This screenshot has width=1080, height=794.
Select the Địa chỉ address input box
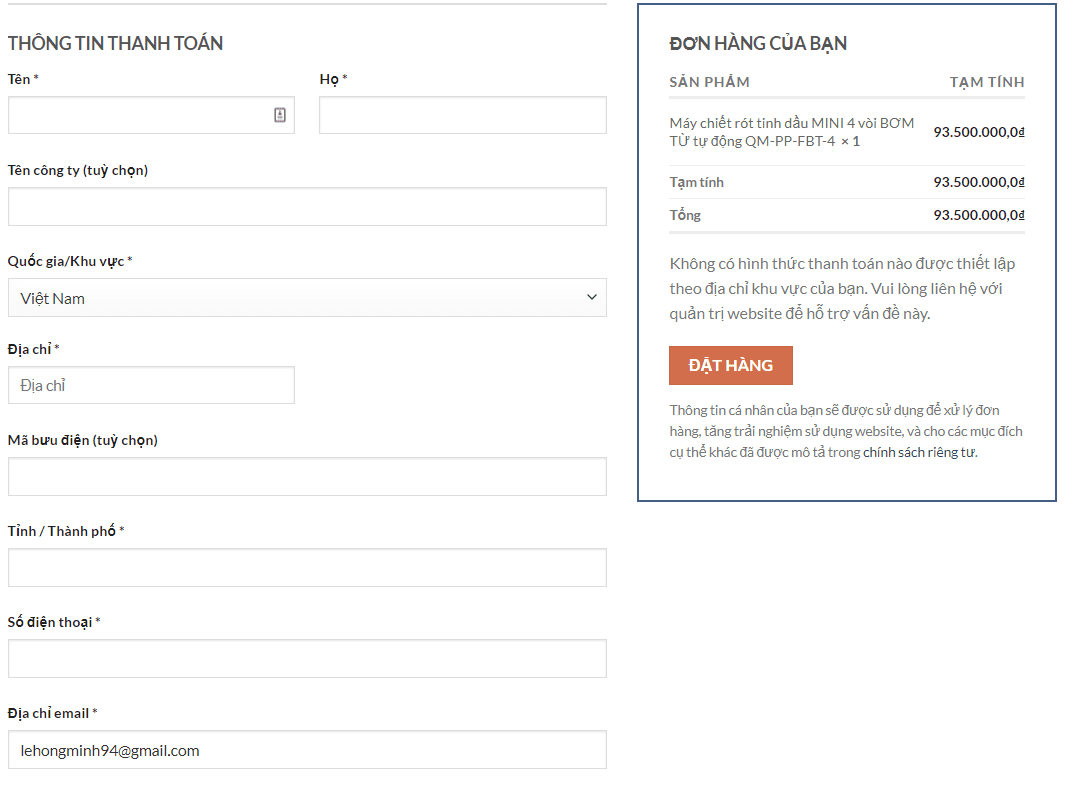pyautogui.click(x=151, y=385)
